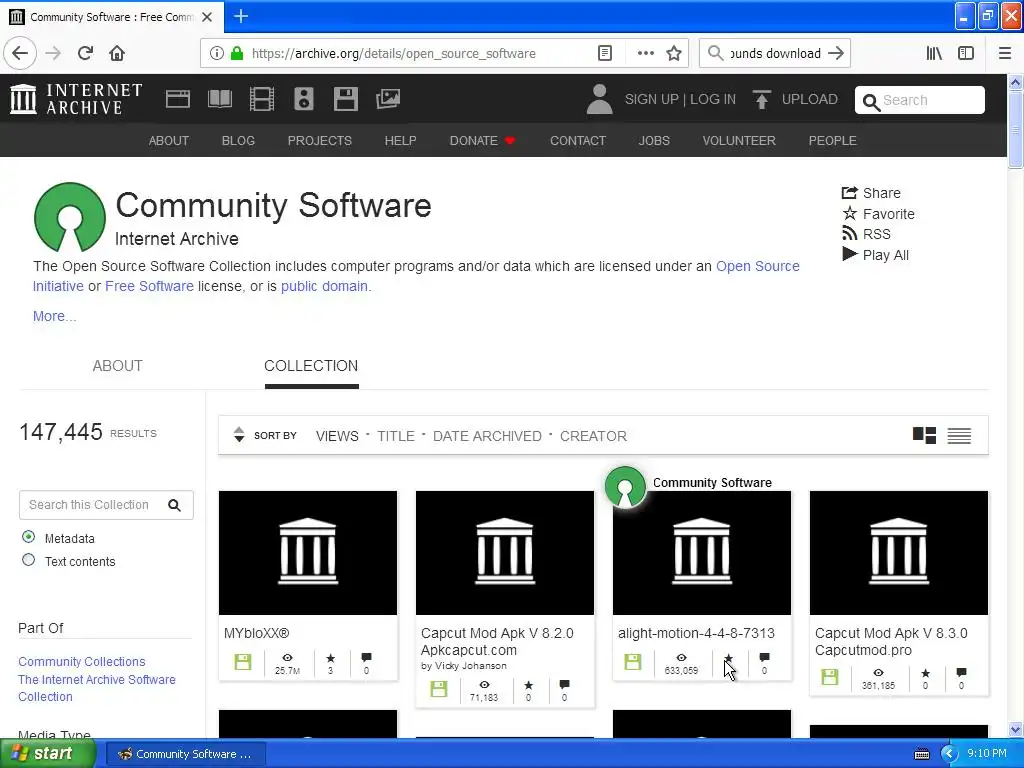The height and width of the screenshot is (768, 1024).
Task: Sort results by DATE ARCHIVED
Action: [x=487, y=436]
